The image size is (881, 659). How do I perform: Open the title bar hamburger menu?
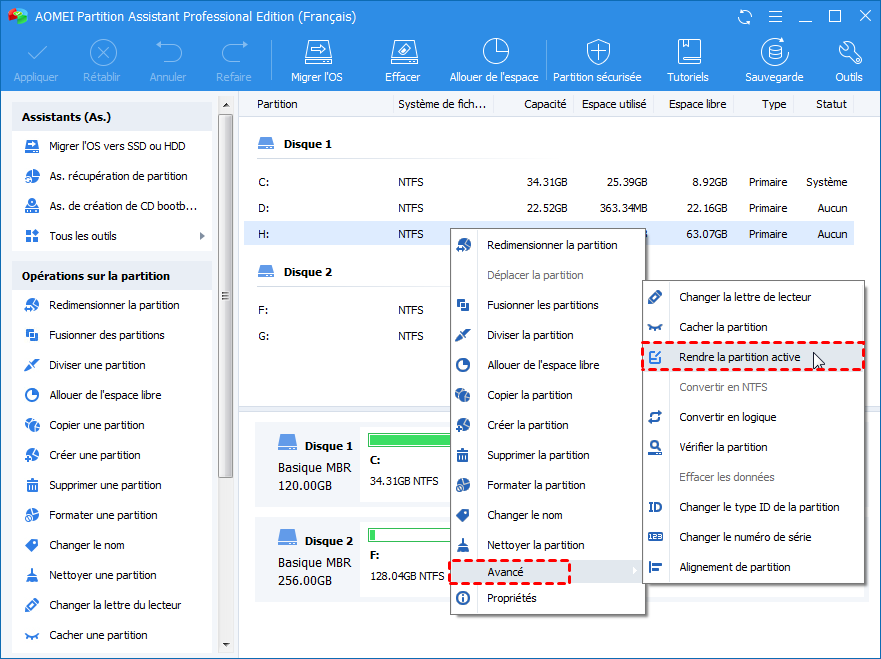pyautogui.click(x=775, y=16)
